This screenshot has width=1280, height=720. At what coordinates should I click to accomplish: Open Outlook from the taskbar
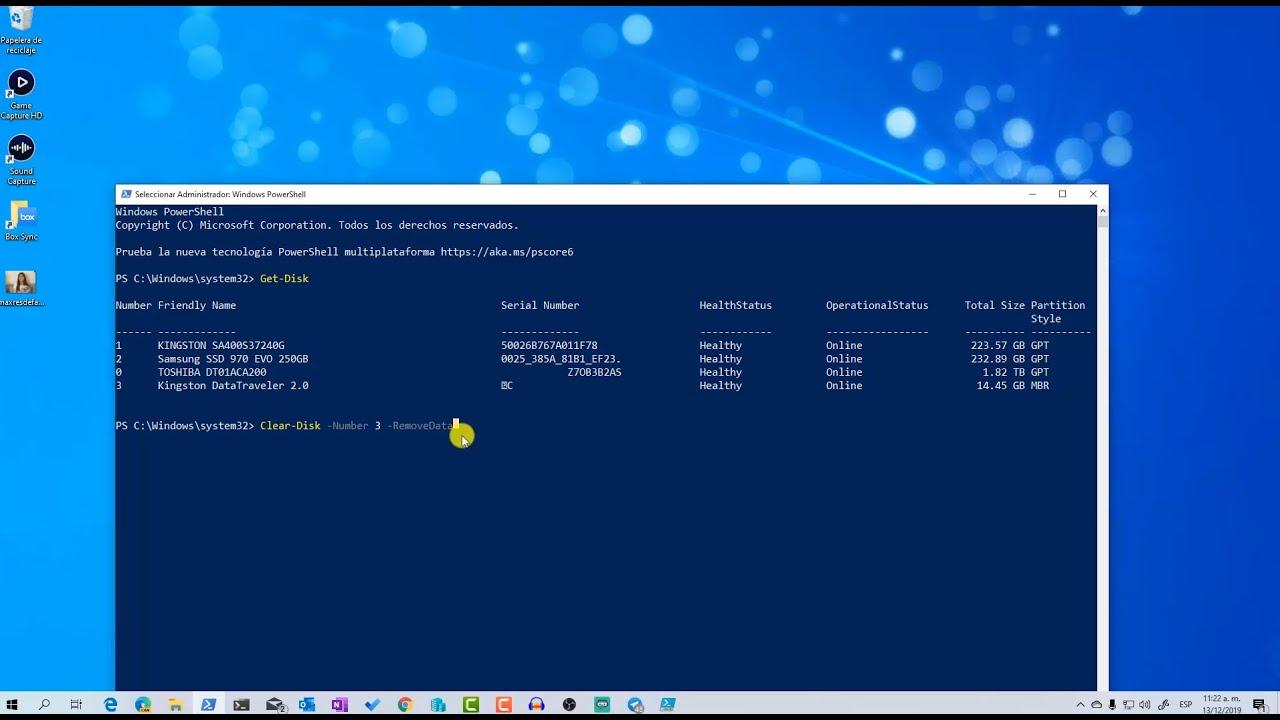click(x=306, y=705)
